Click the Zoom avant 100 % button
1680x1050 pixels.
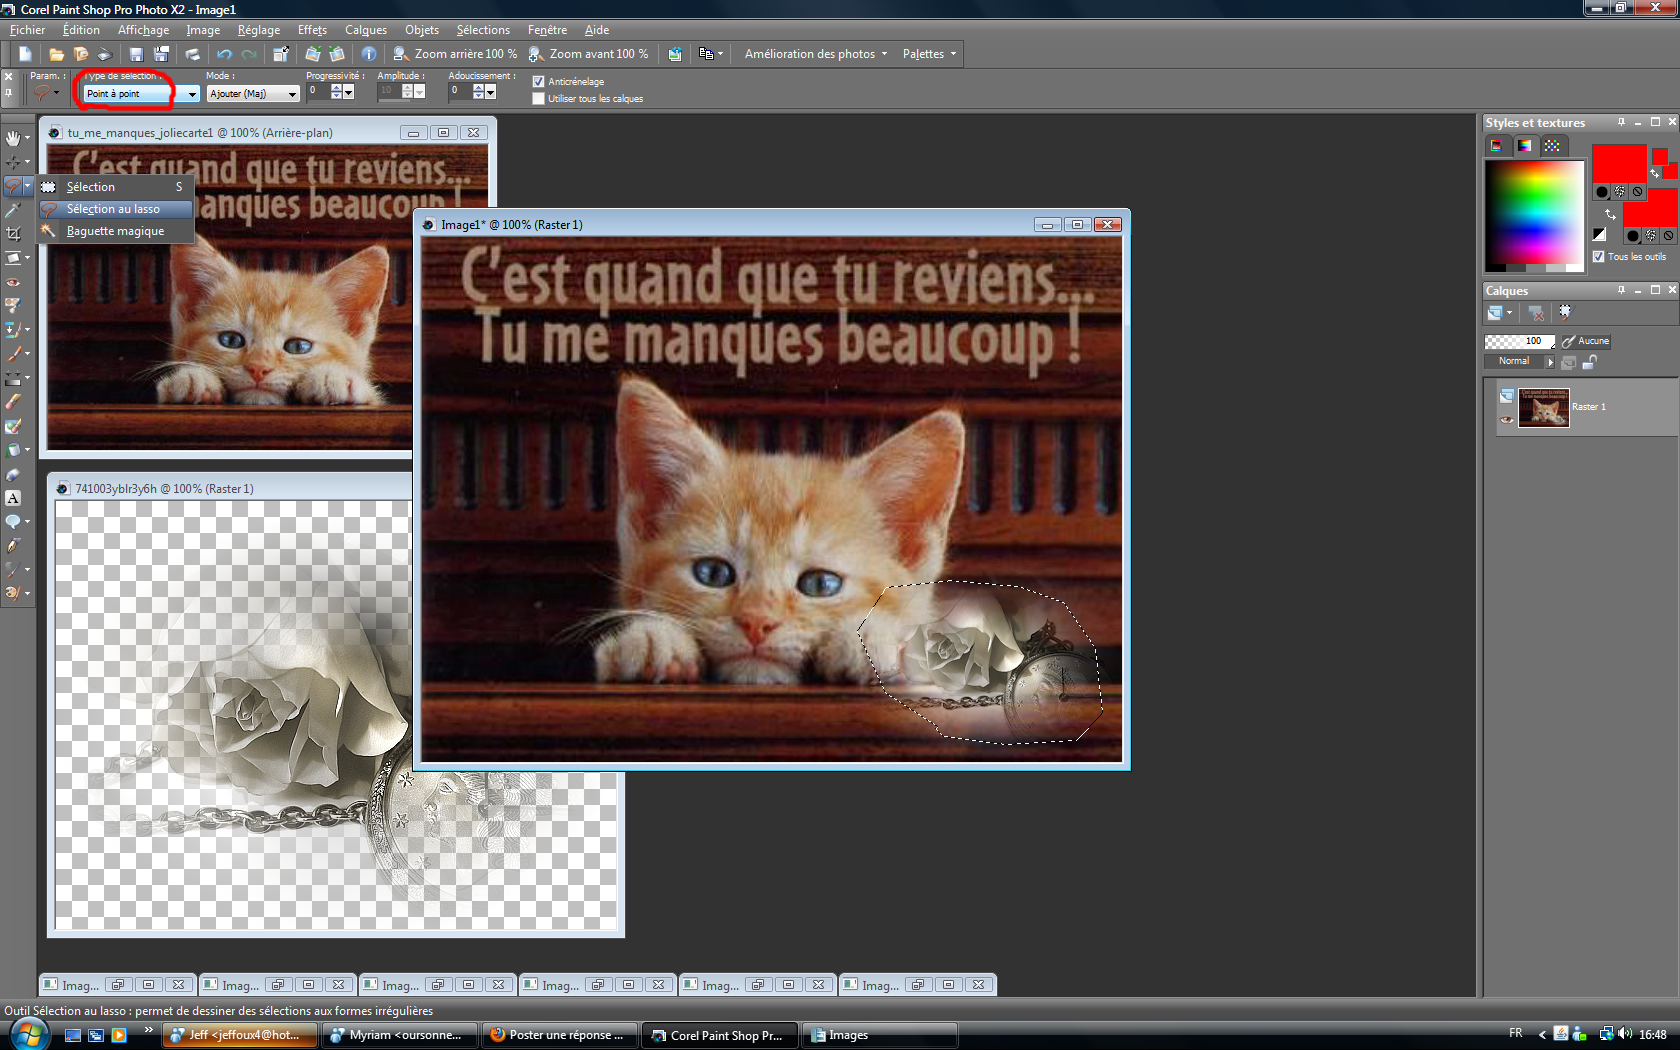click(589, 54)
